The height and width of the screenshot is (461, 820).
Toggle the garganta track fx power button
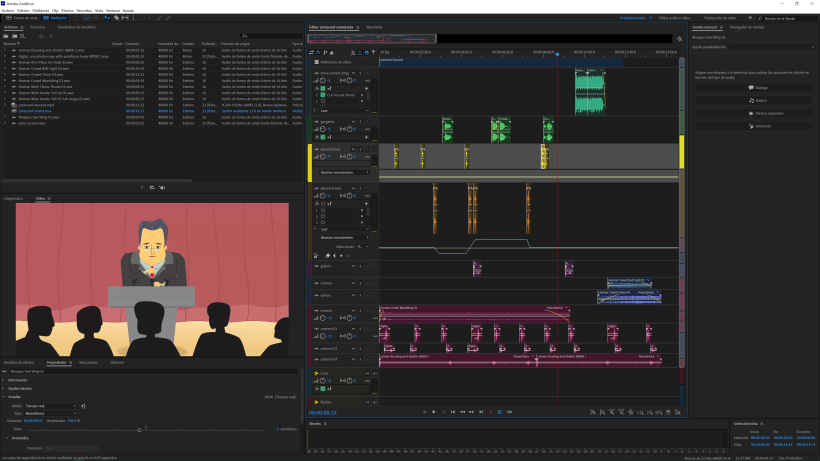click(323, 137)
